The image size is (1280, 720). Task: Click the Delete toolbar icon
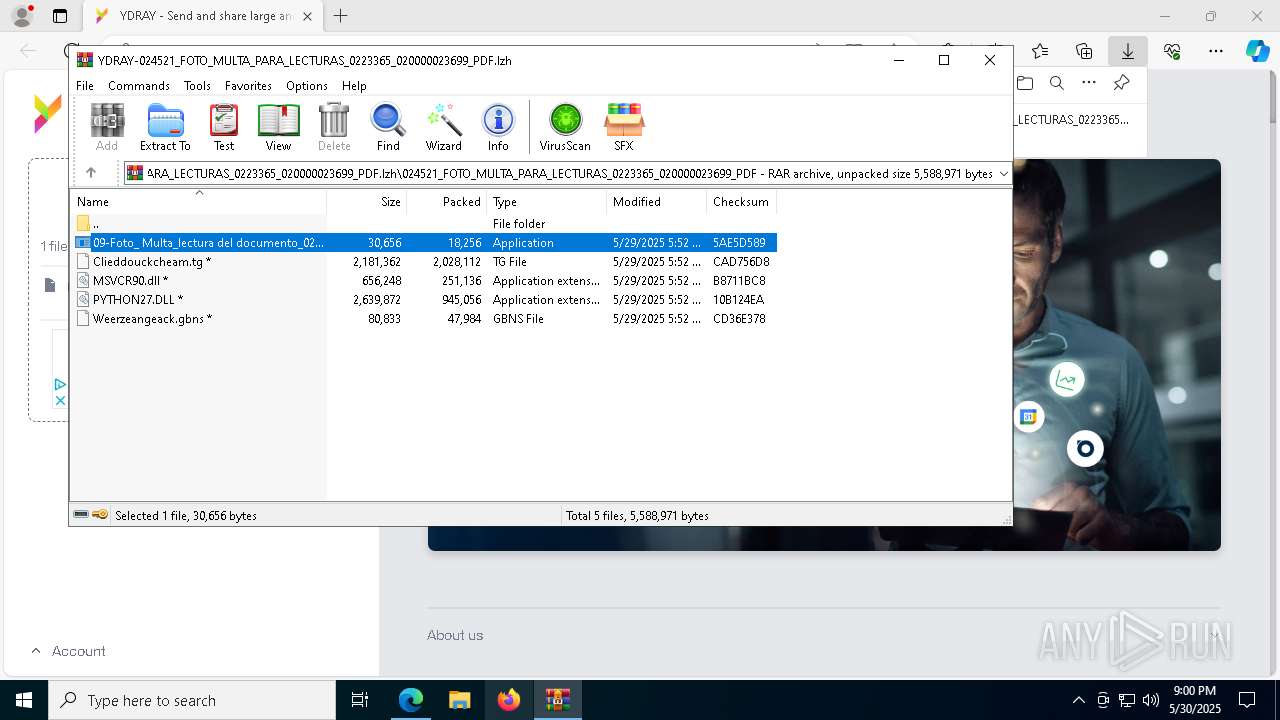[334, 127]
